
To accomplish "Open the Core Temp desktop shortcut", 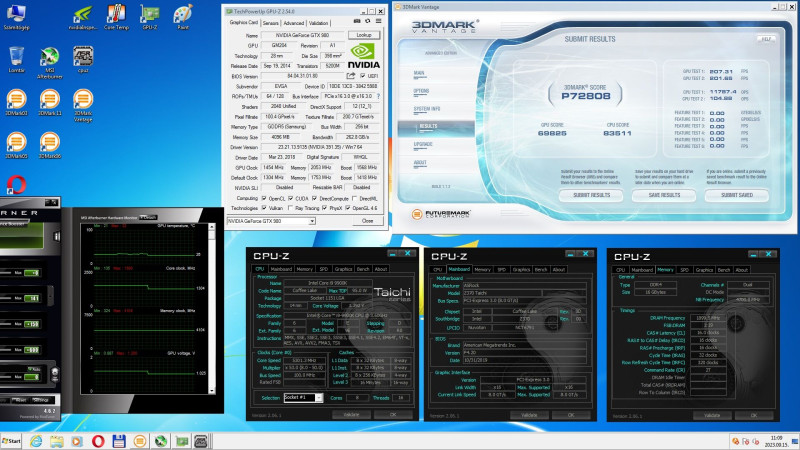I will [x=116, y=17].
